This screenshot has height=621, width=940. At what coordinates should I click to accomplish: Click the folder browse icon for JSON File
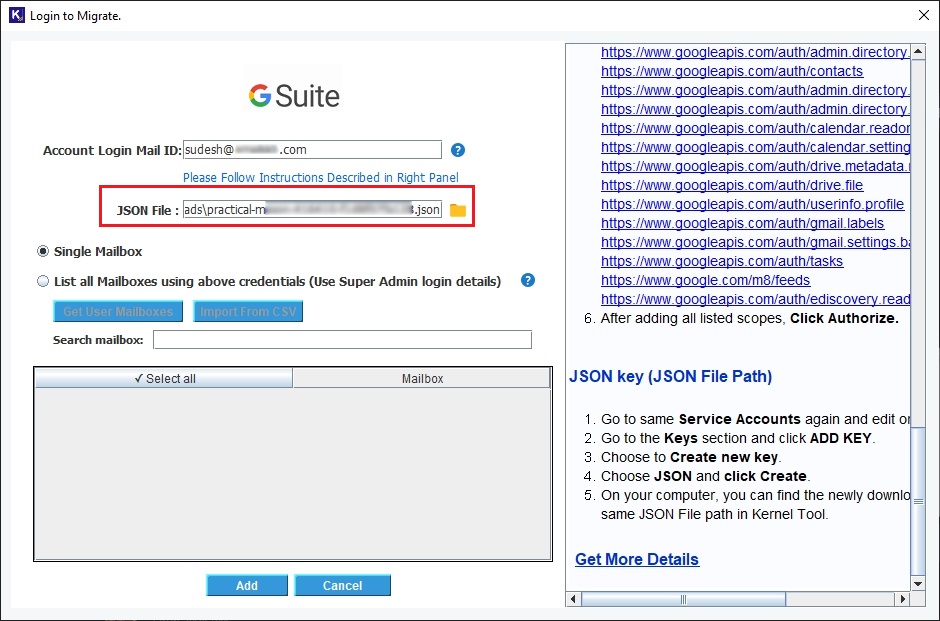457,210
